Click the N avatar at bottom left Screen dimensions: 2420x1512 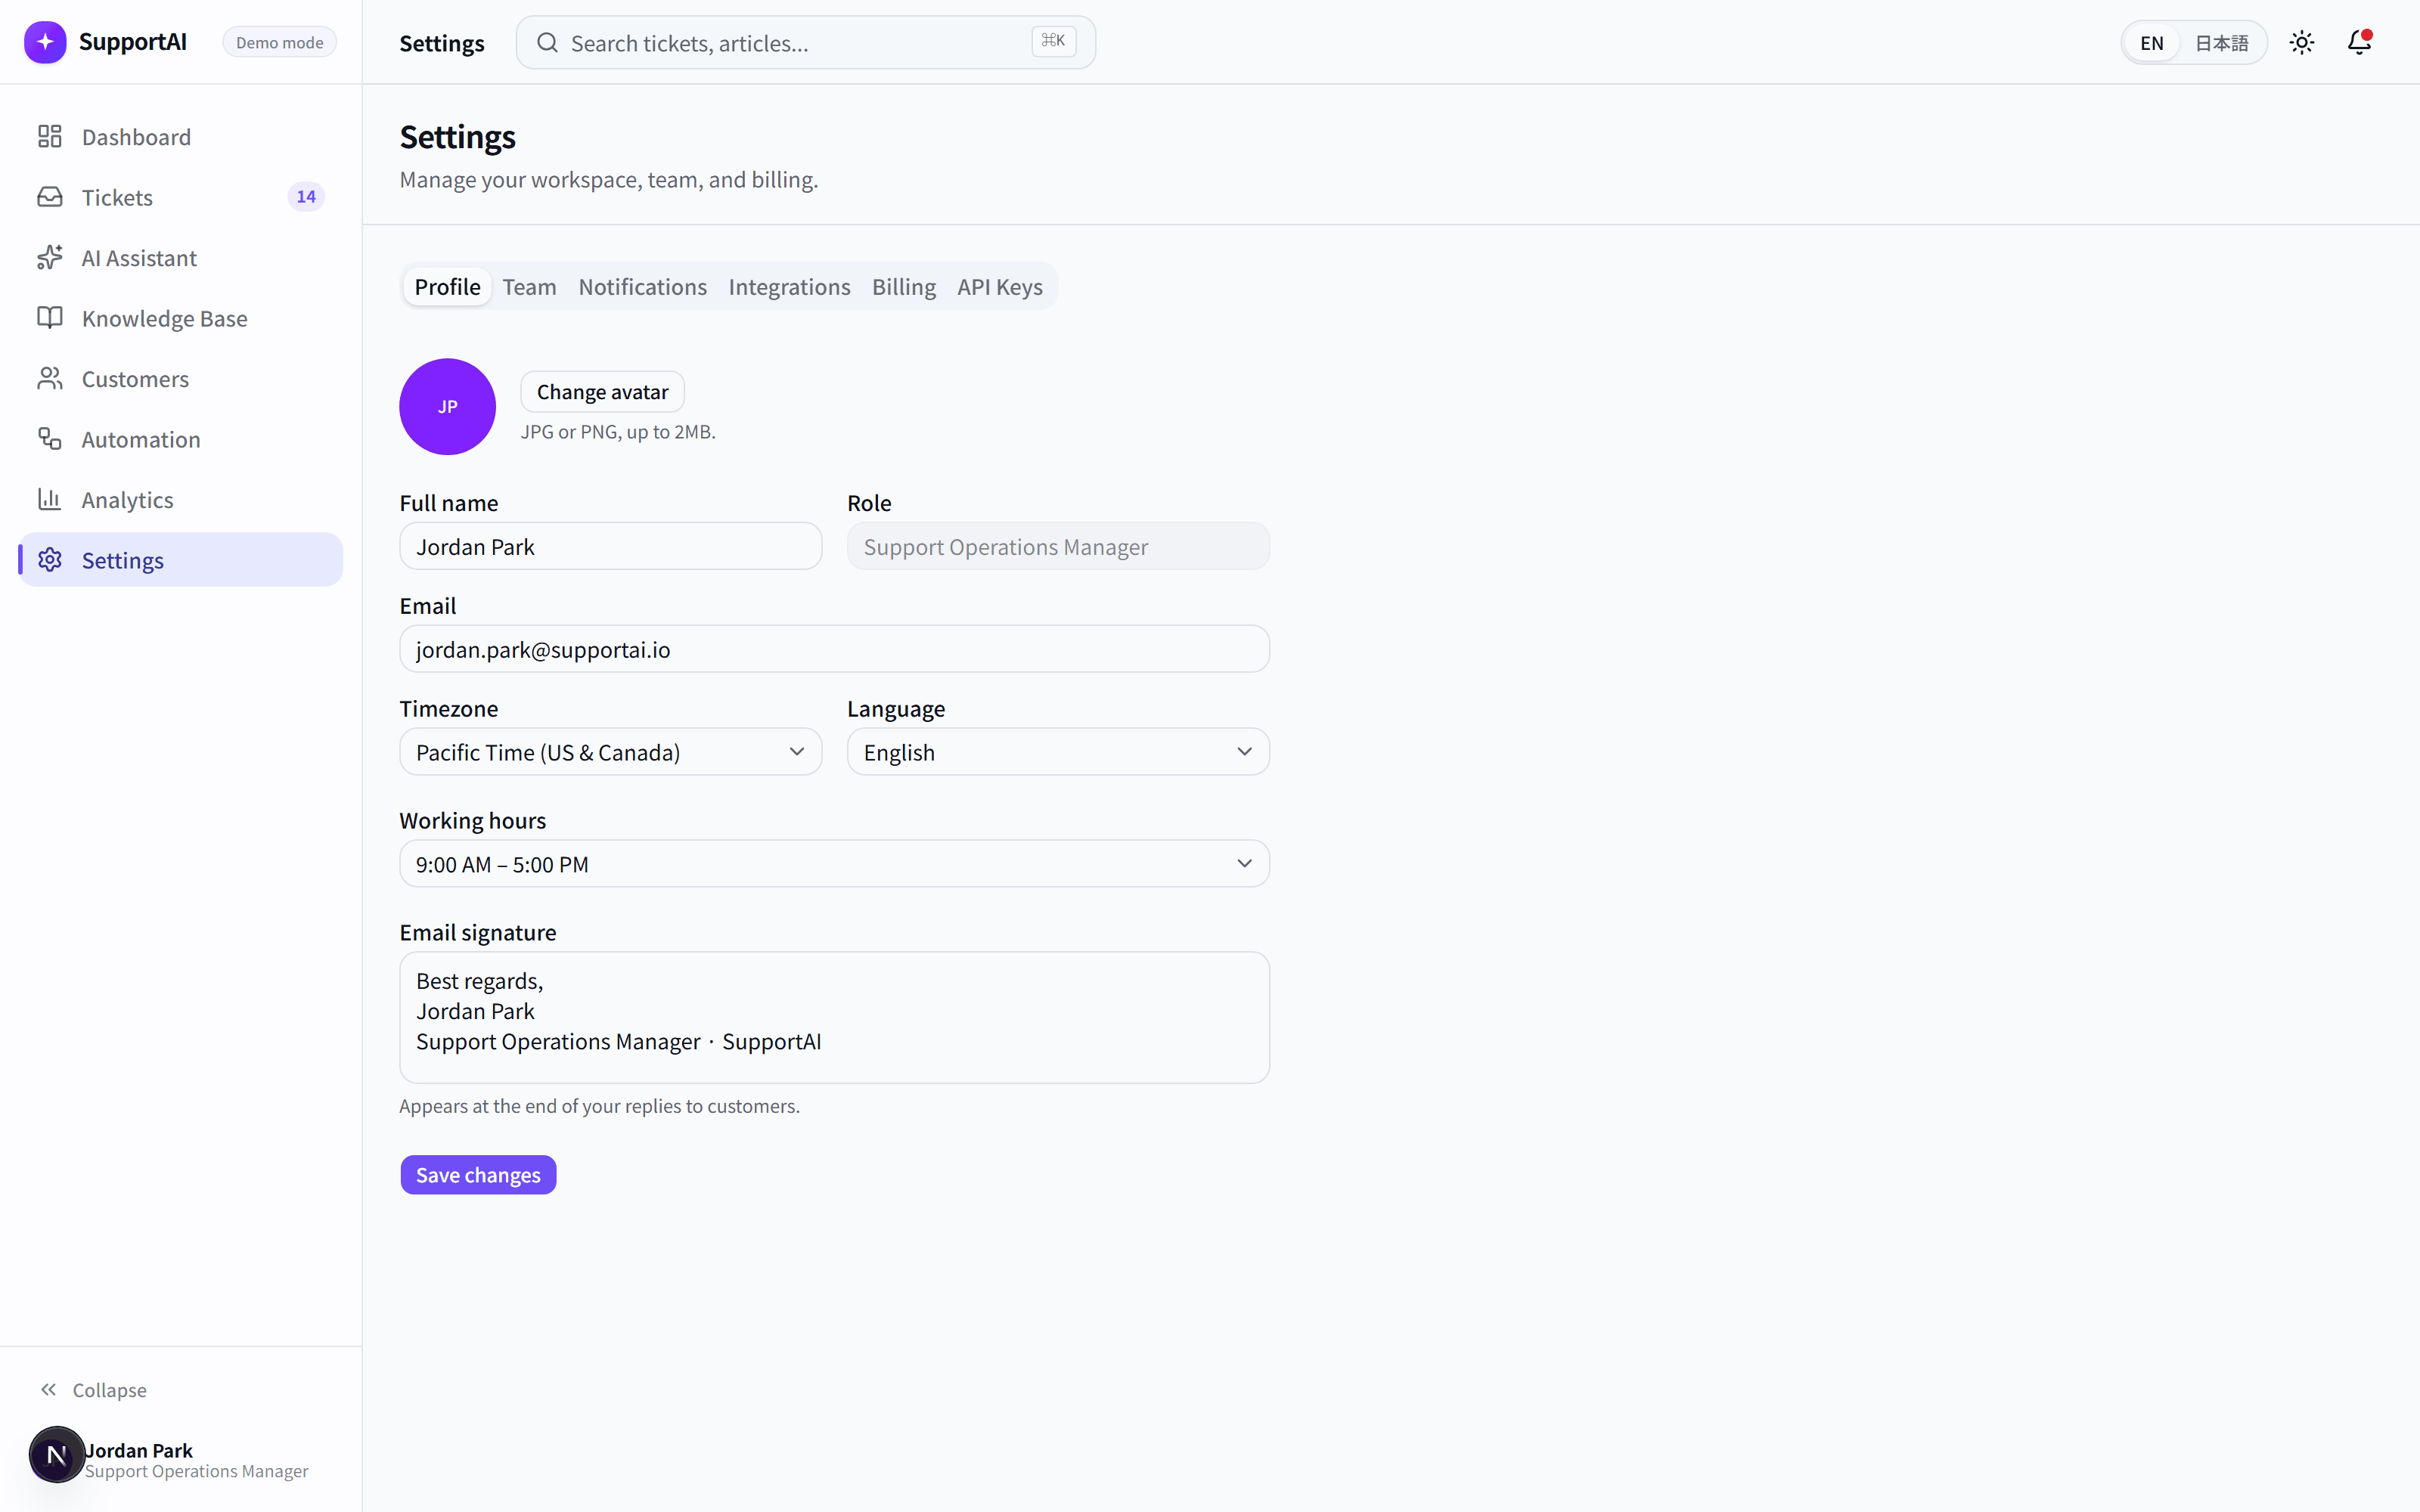pos(56,1455)
